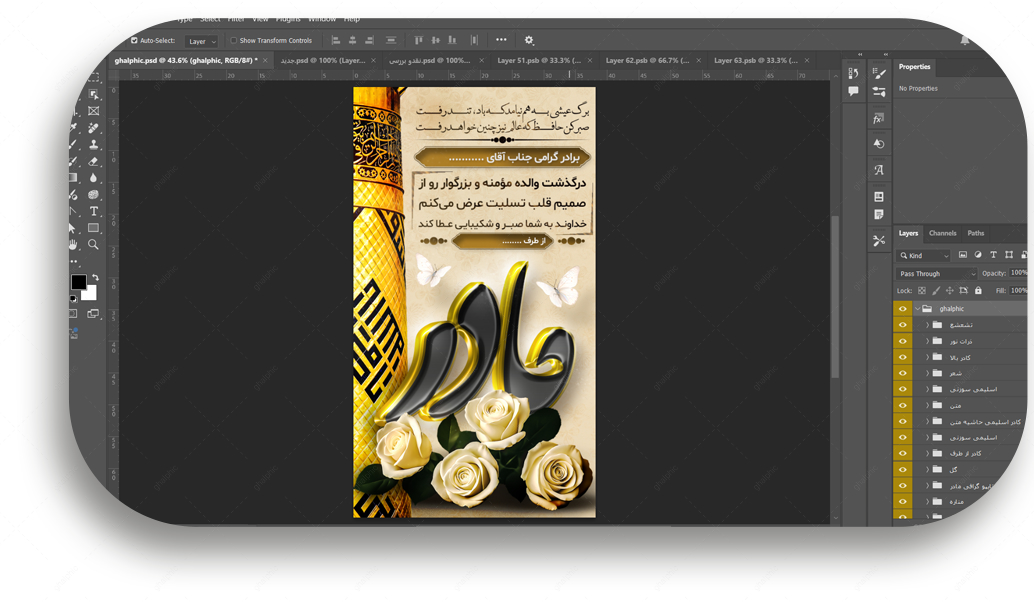Select the Eraser tool

point(93,161)
